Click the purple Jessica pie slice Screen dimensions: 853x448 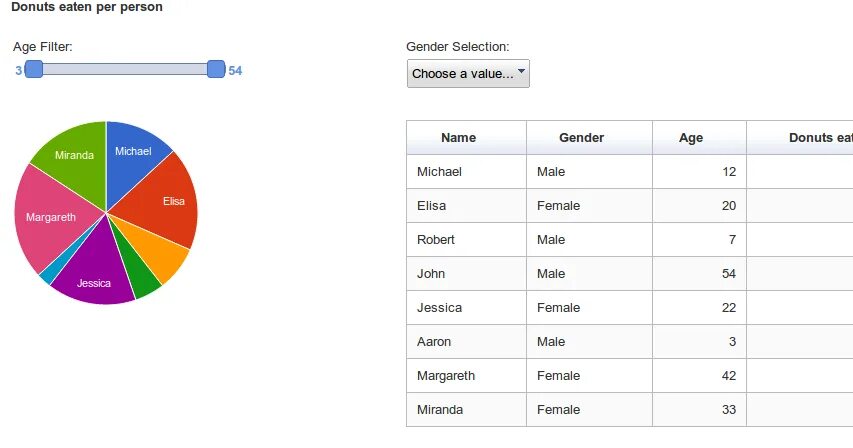click(94, 279)
